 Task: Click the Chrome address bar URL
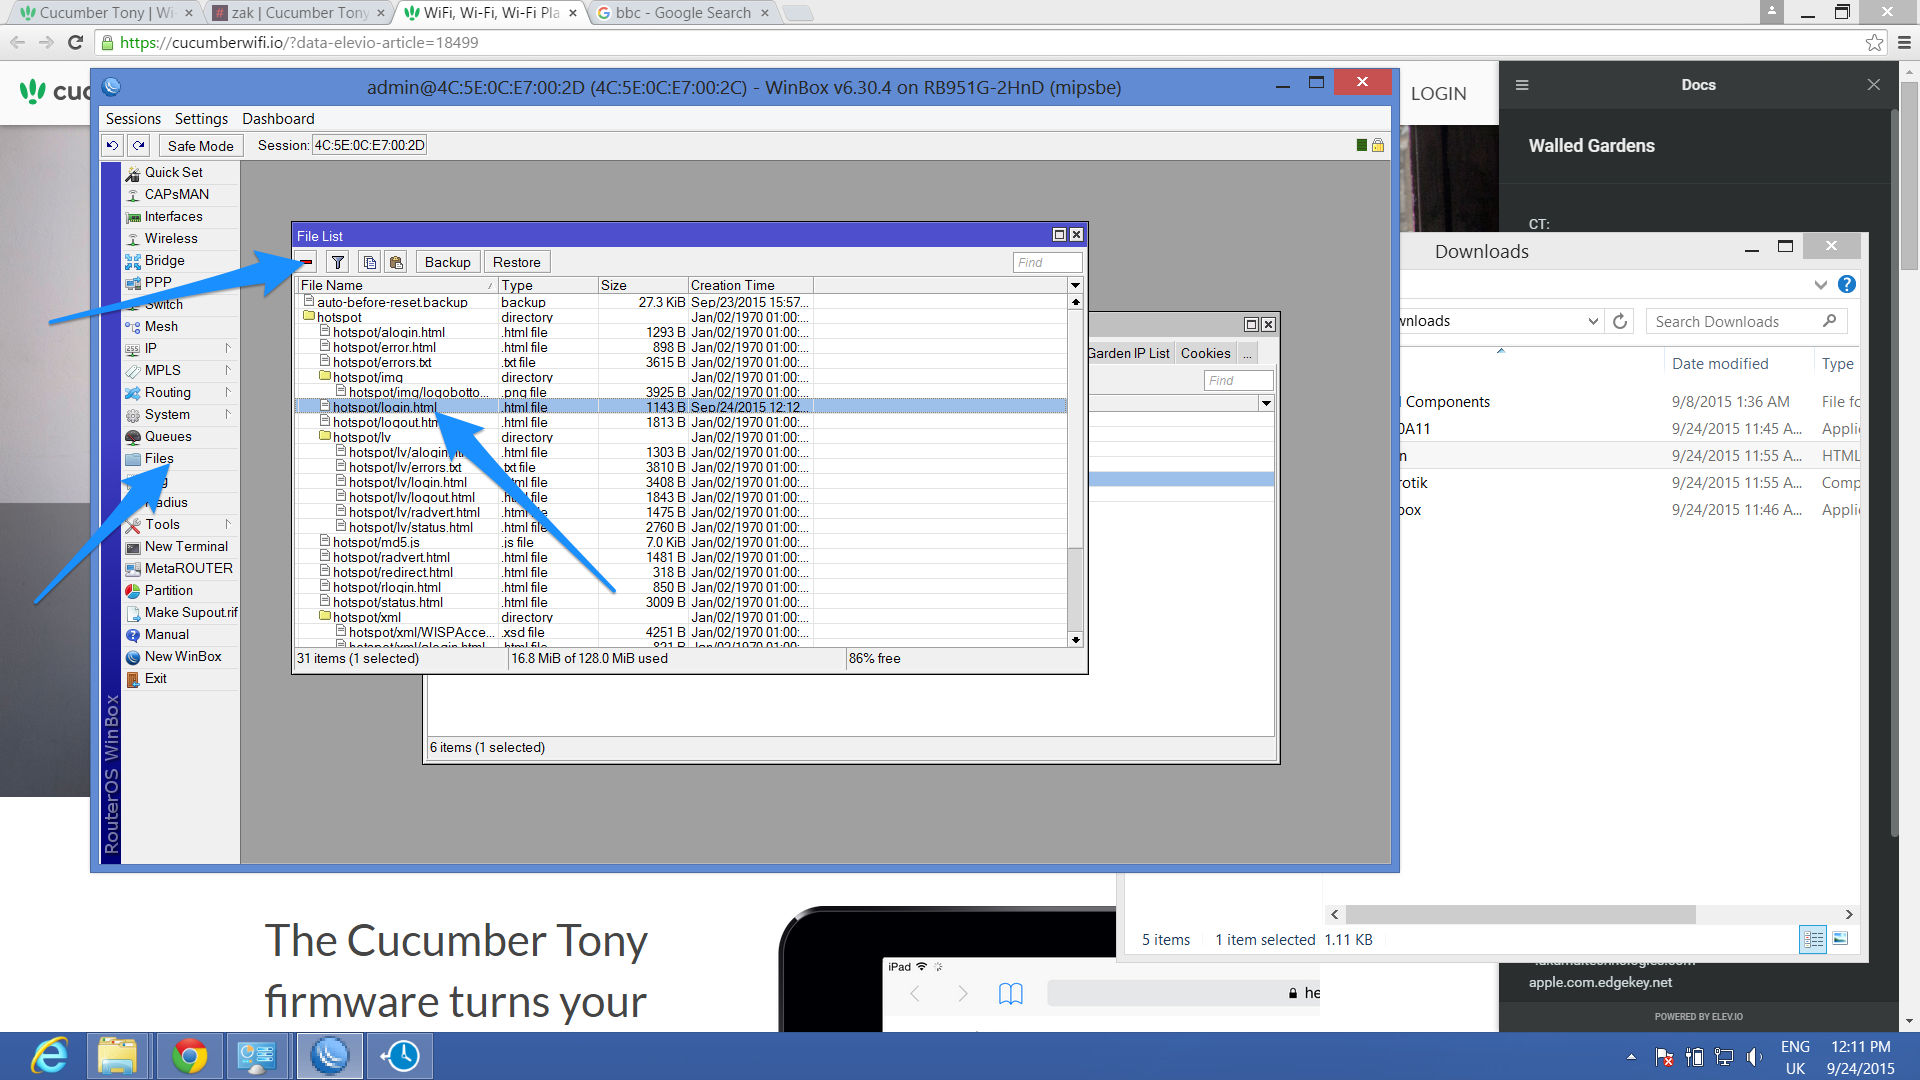coord(299,42)
